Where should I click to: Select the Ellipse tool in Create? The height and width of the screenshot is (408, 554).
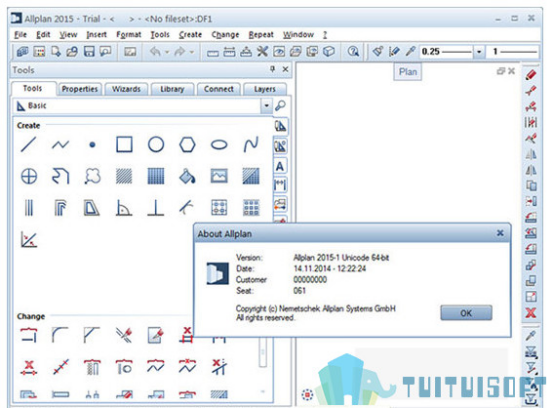point(219,144)
